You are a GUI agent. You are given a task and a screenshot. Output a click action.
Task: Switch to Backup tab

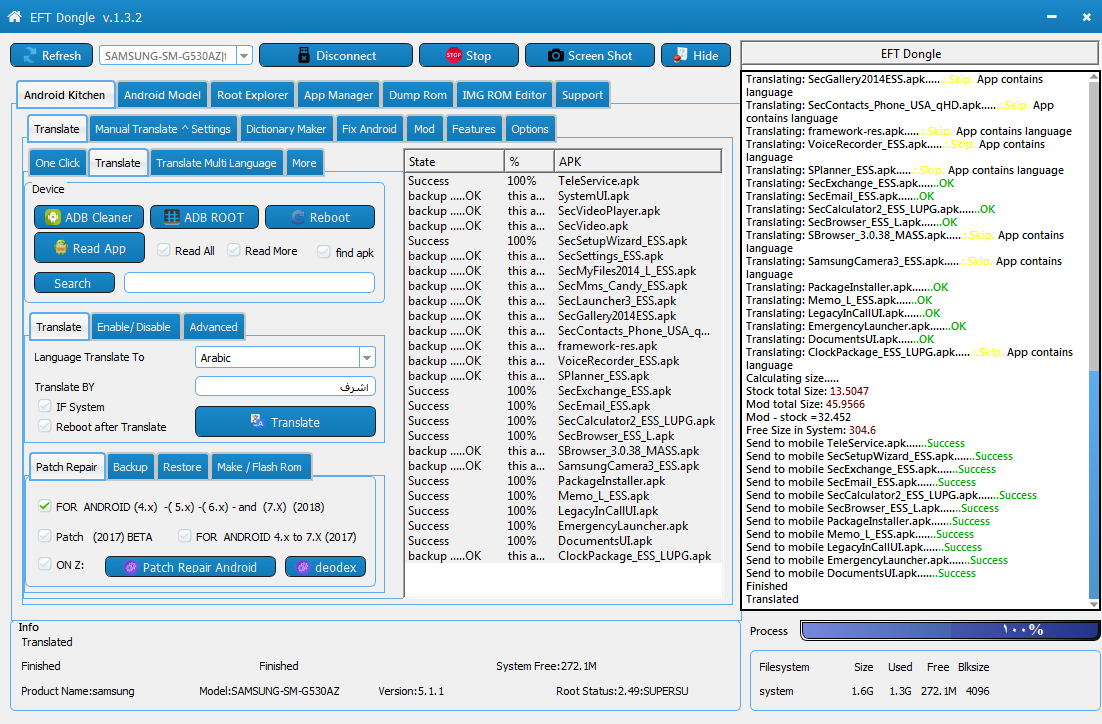click(130, 467)
